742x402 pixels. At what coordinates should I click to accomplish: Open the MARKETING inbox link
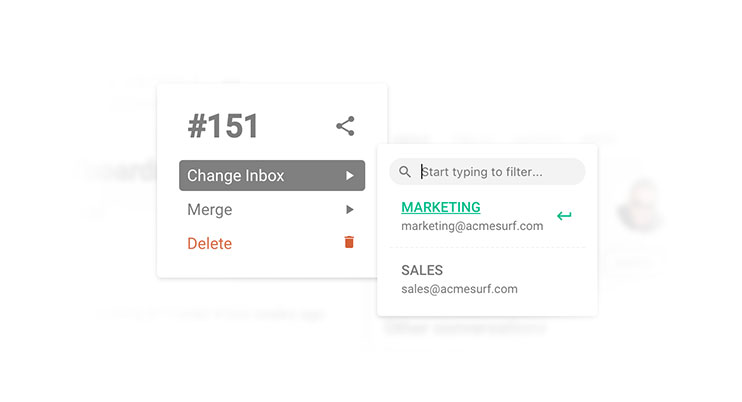tap(441, 207)
